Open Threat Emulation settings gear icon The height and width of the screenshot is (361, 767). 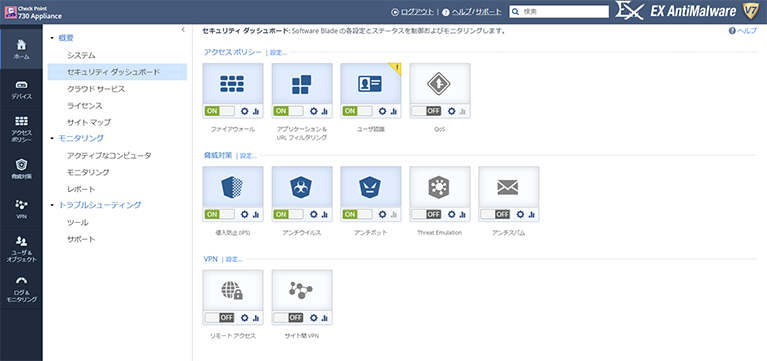coord(451,214)
